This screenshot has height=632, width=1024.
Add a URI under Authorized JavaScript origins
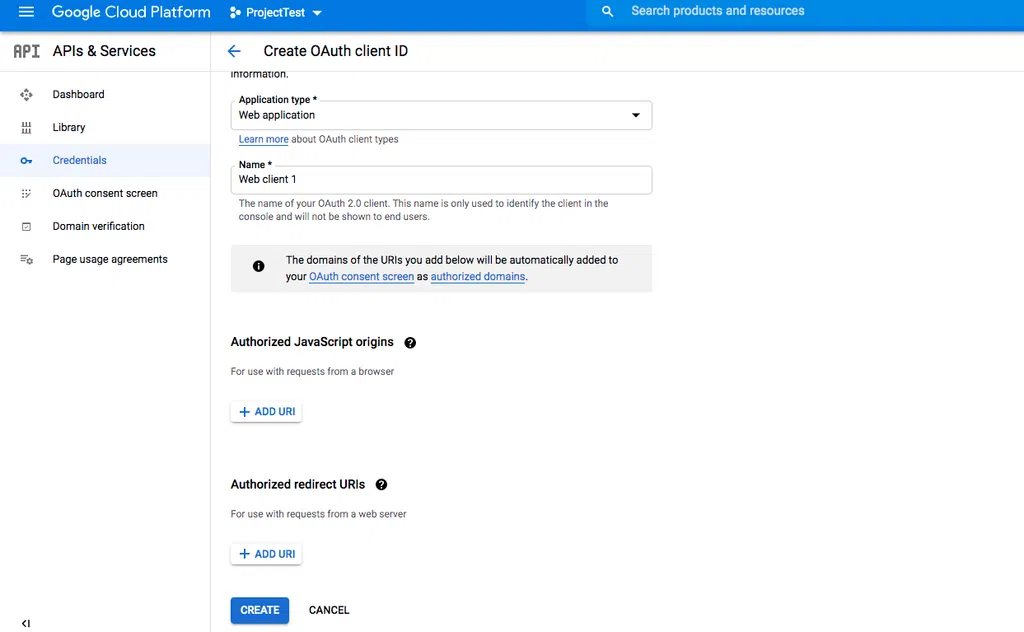[266, 412]
